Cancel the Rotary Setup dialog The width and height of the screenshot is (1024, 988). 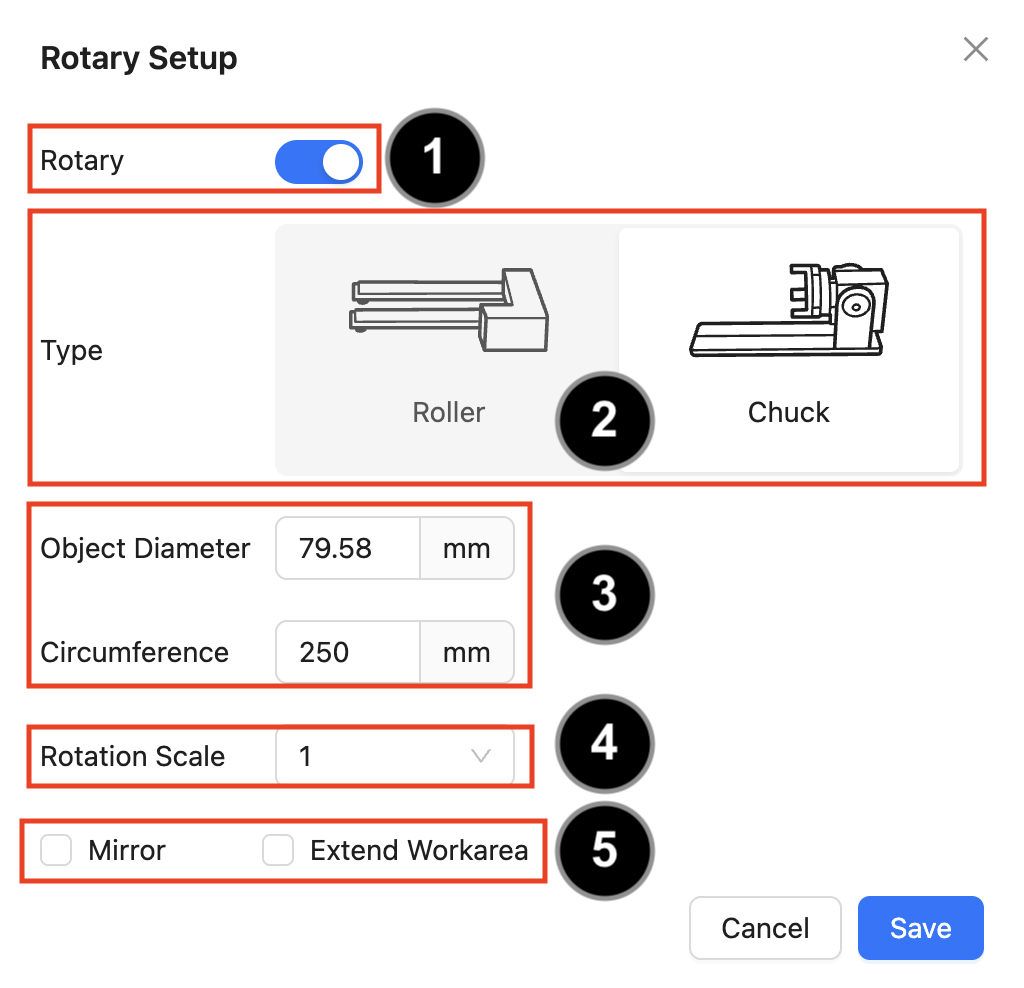coord(765,928)
